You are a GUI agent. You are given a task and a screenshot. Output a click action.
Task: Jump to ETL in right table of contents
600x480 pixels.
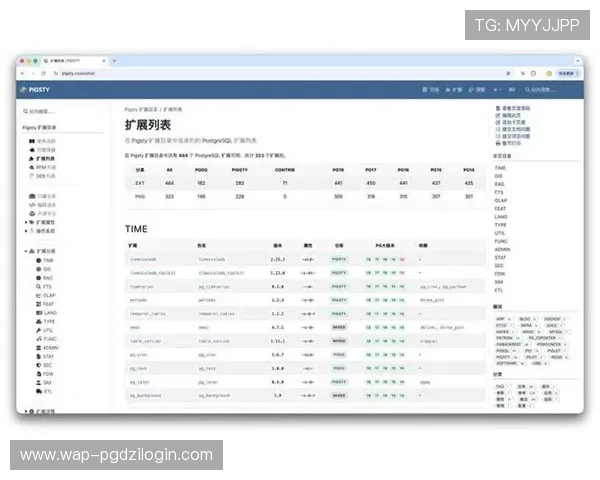click(x=499, y=290)
